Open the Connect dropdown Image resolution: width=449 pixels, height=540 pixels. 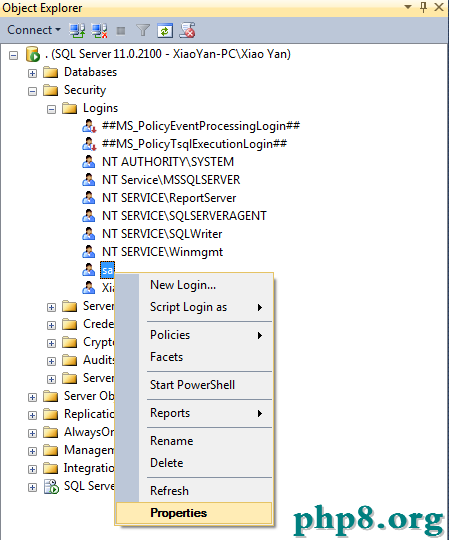(x=34, y=30)
